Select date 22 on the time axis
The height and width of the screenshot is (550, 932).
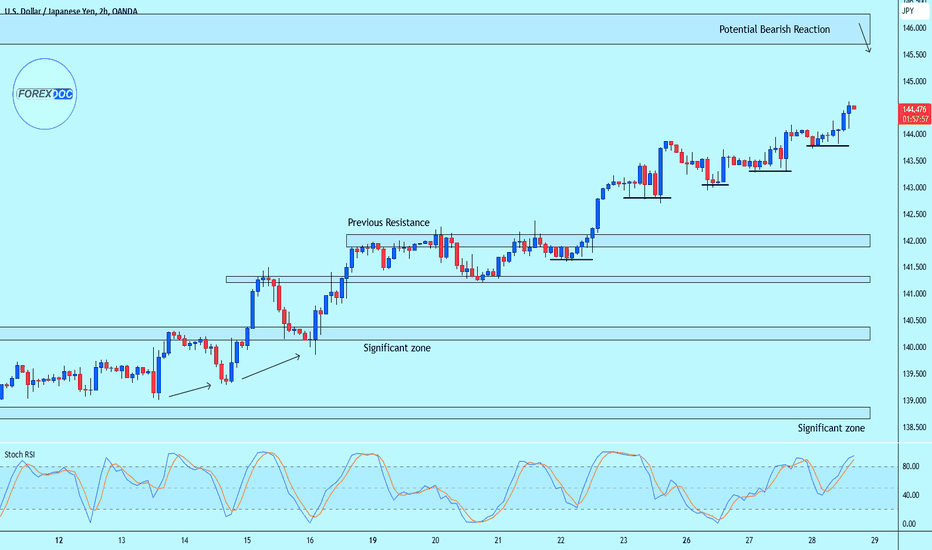(561, 540)
